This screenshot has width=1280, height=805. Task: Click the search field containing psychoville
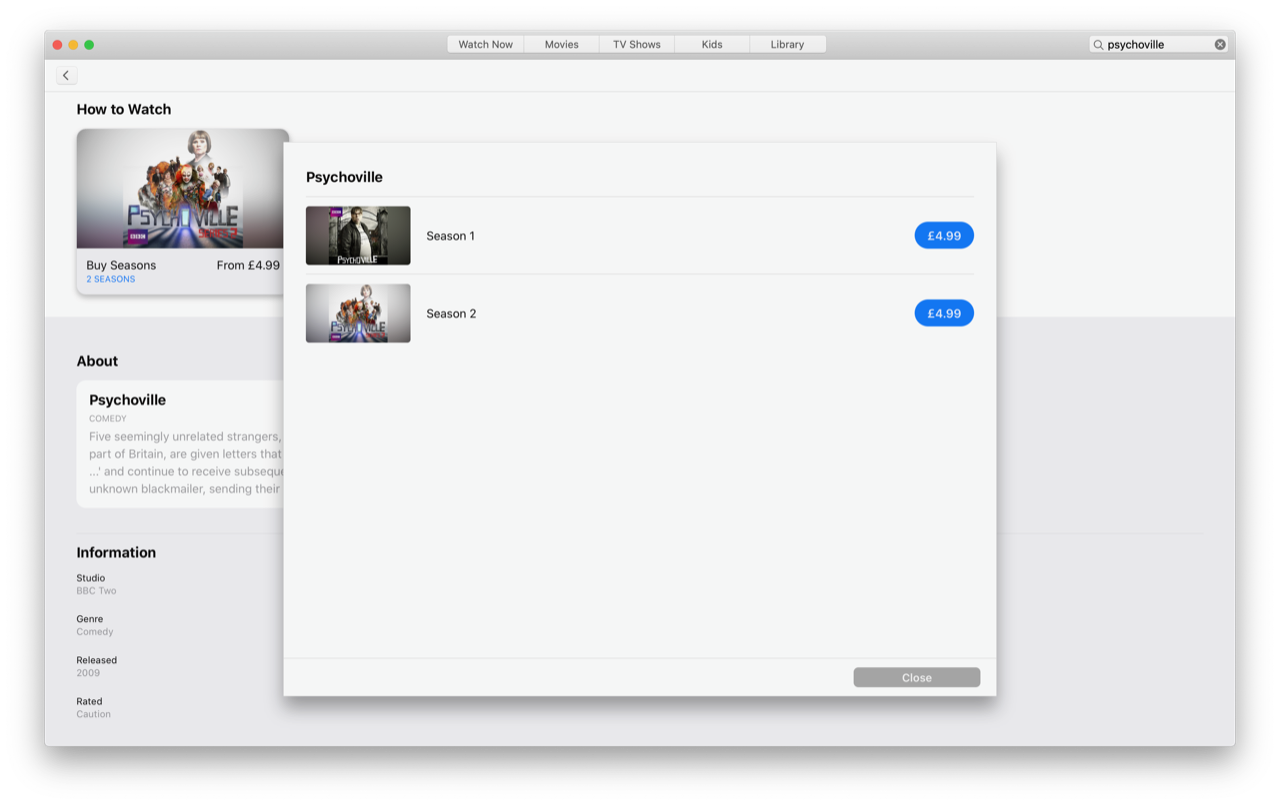pos(1158,44)
